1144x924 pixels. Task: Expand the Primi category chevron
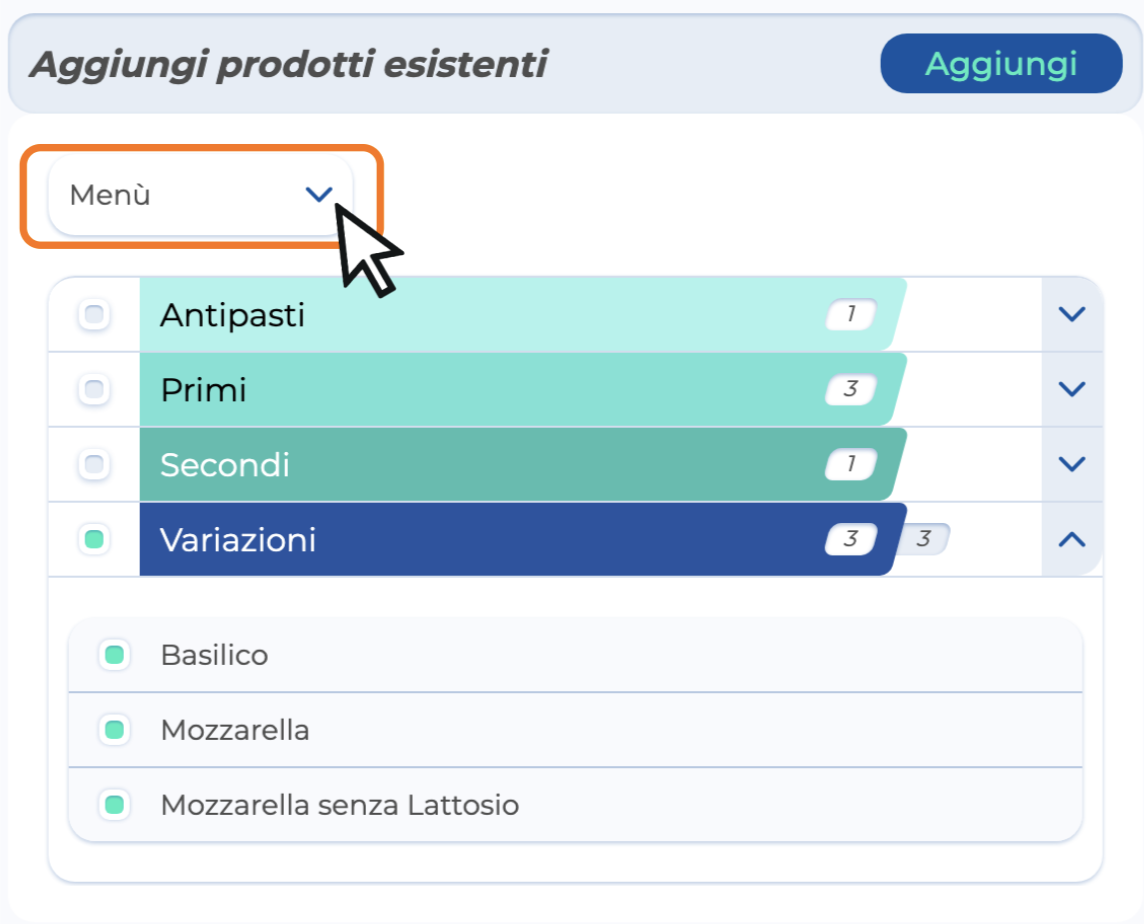point(1071,390)
